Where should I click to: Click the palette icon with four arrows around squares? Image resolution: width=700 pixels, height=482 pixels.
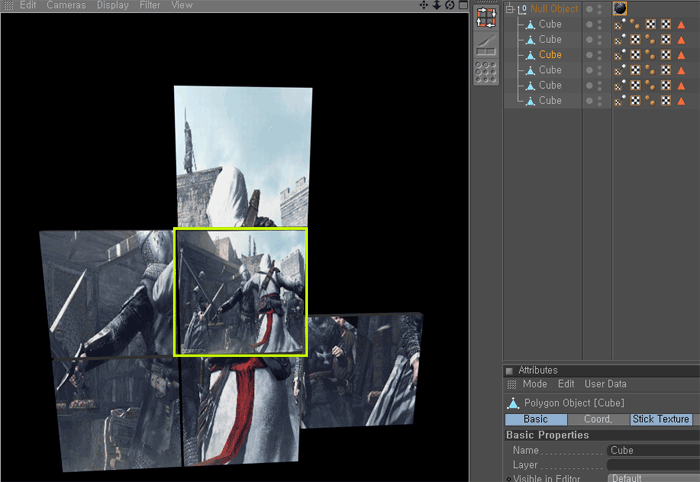(x=486, y=18)
